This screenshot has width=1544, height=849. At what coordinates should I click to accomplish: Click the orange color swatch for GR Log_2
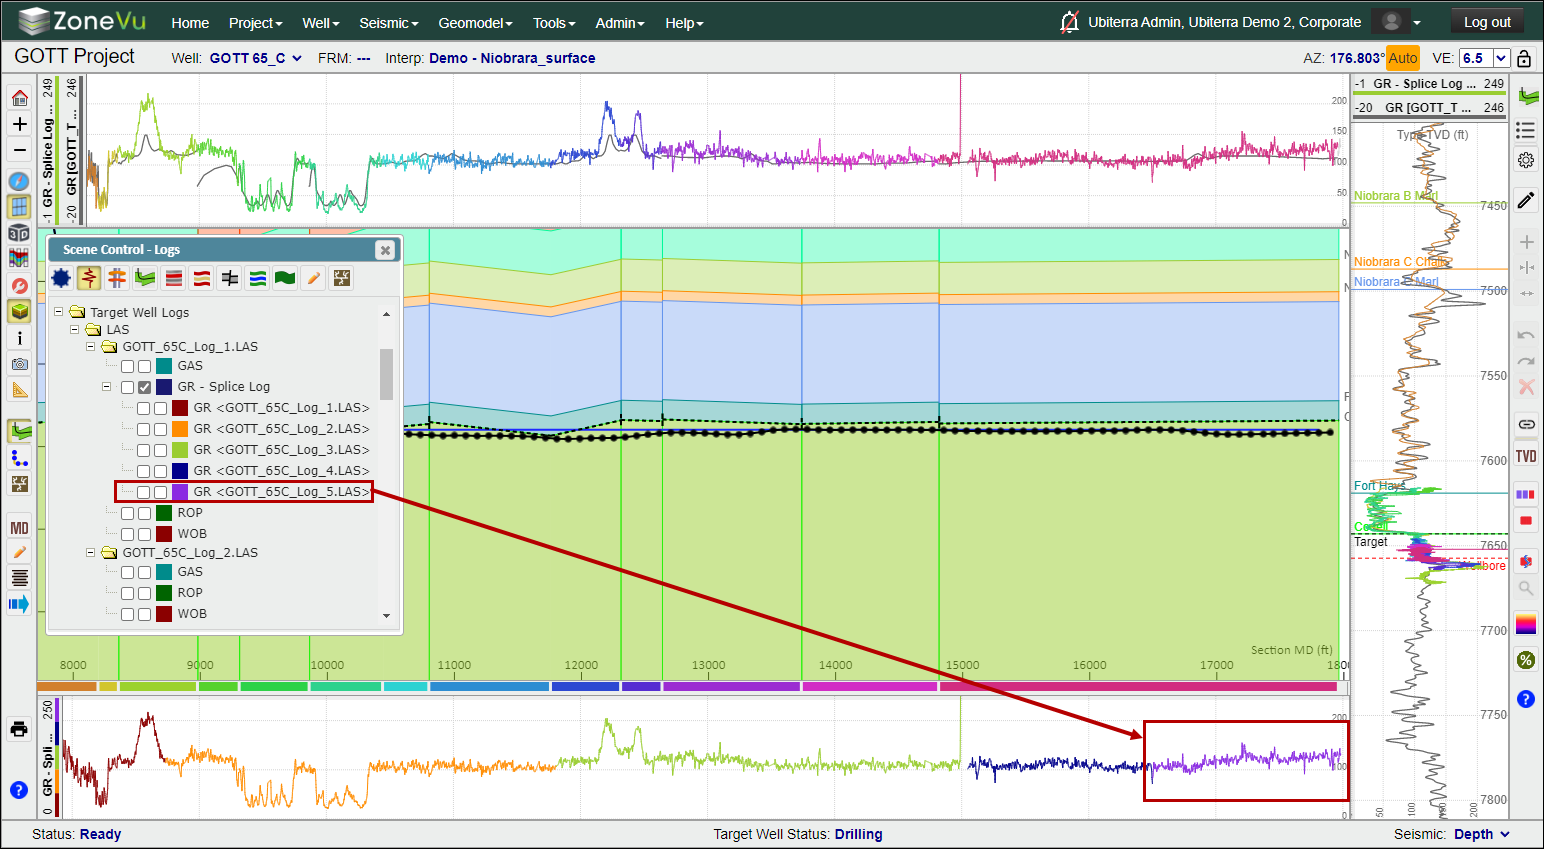point(180,429)
